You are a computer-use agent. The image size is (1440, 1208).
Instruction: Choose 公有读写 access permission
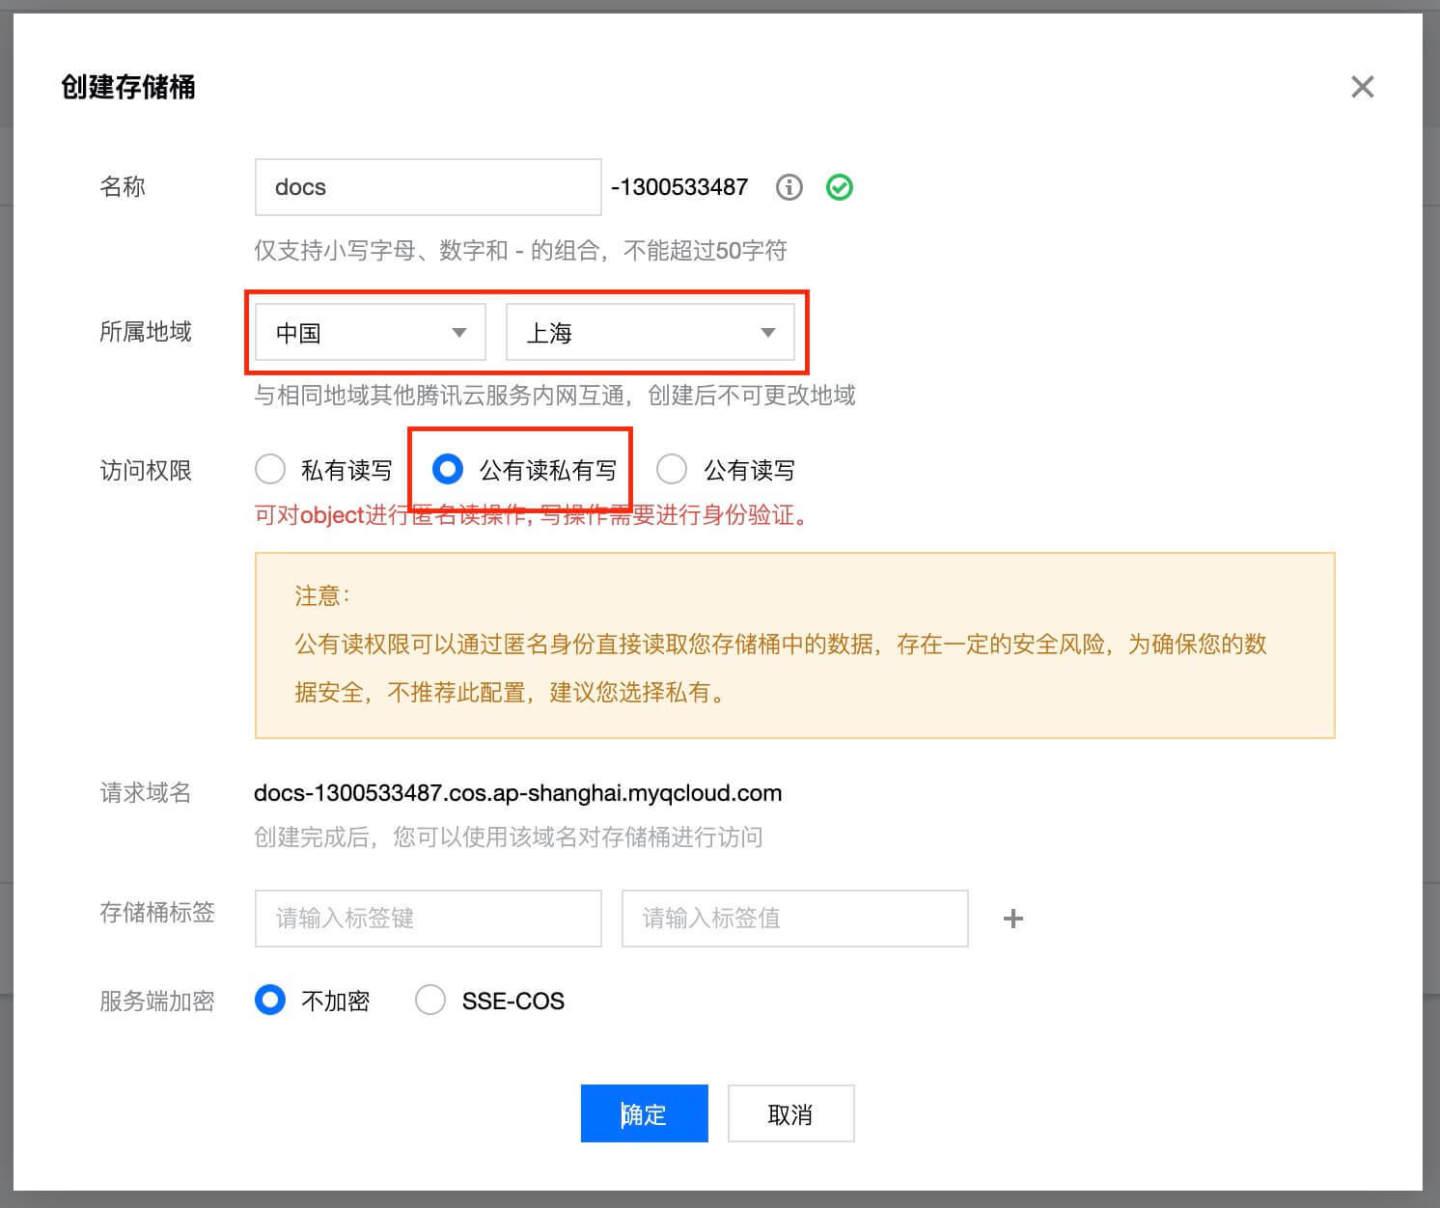pyautogui.click(x=671, y=469)
